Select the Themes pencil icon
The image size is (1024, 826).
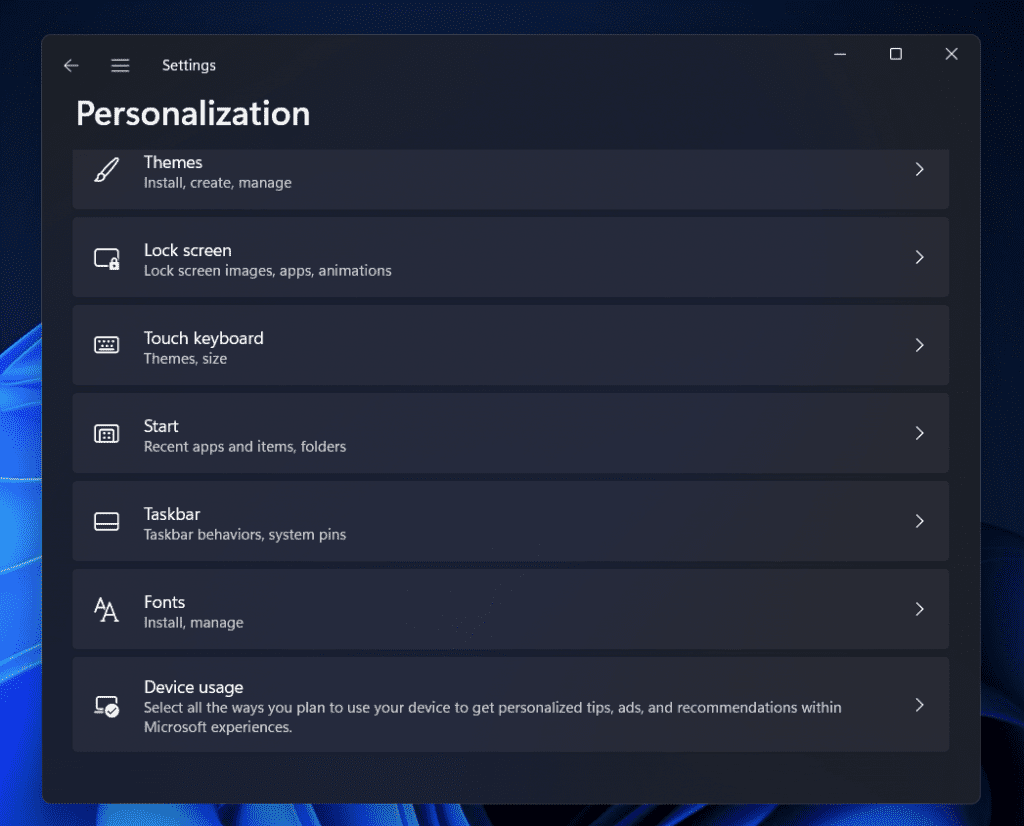click(106, 170)
